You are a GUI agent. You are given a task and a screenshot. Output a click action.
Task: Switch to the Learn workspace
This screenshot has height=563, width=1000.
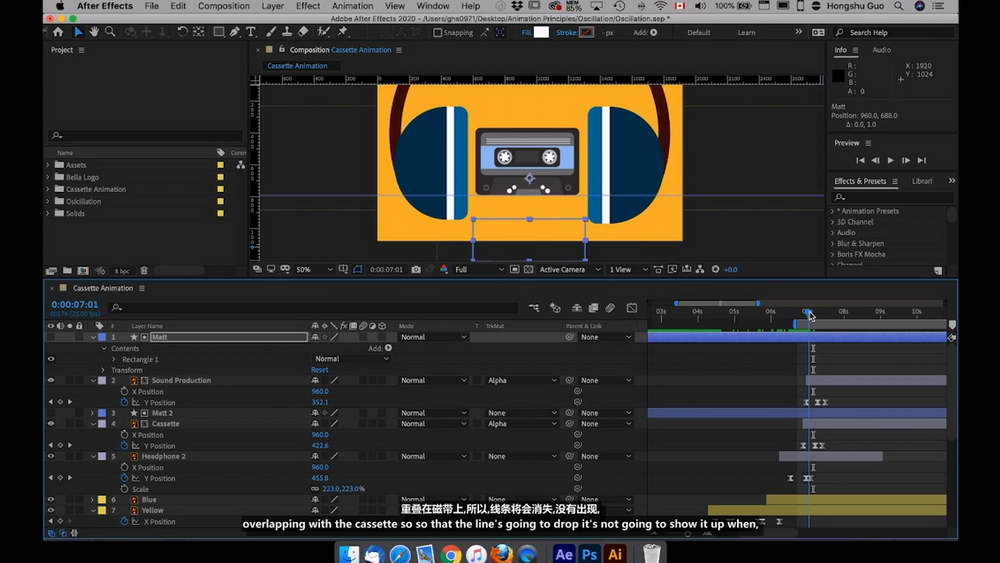tap(746, 33)
